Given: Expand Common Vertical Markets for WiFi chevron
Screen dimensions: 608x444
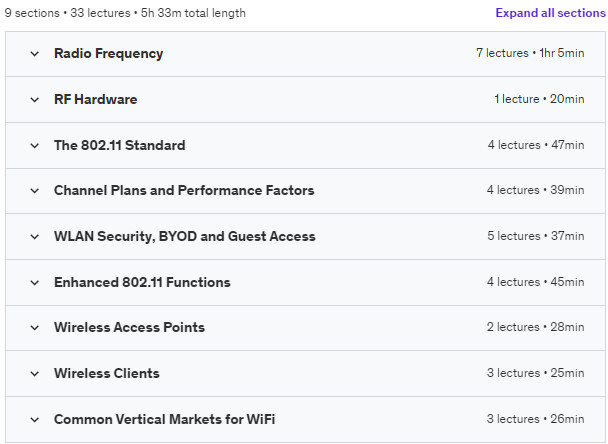Looking at the screenshot, I should click(35, 419).
